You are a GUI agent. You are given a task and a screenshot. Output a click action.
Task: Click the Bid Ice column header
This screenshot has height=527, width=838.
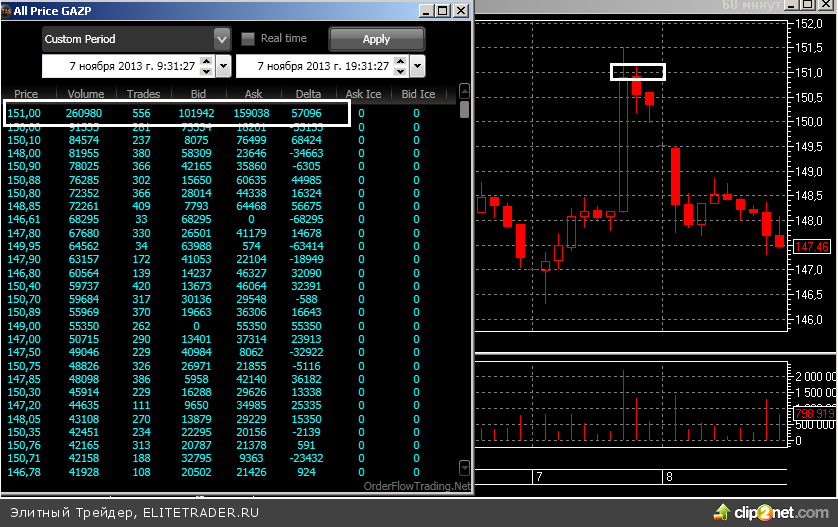tap(418, 94)
